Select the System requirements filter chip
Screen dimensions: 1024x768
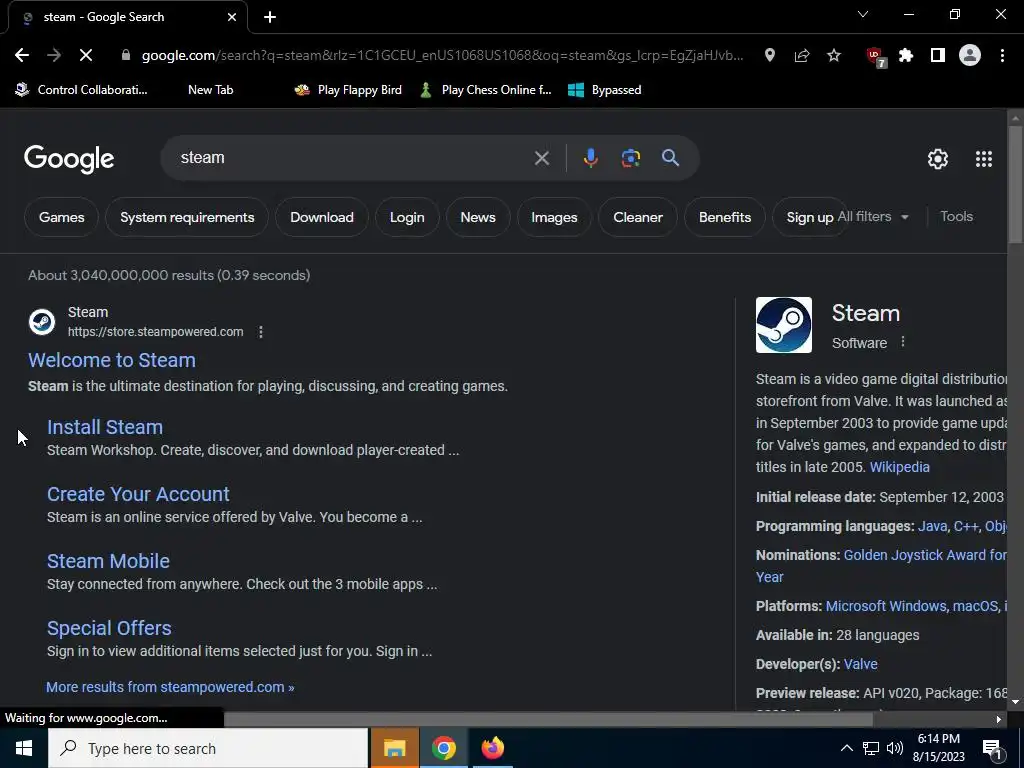(x=187, y=217)
